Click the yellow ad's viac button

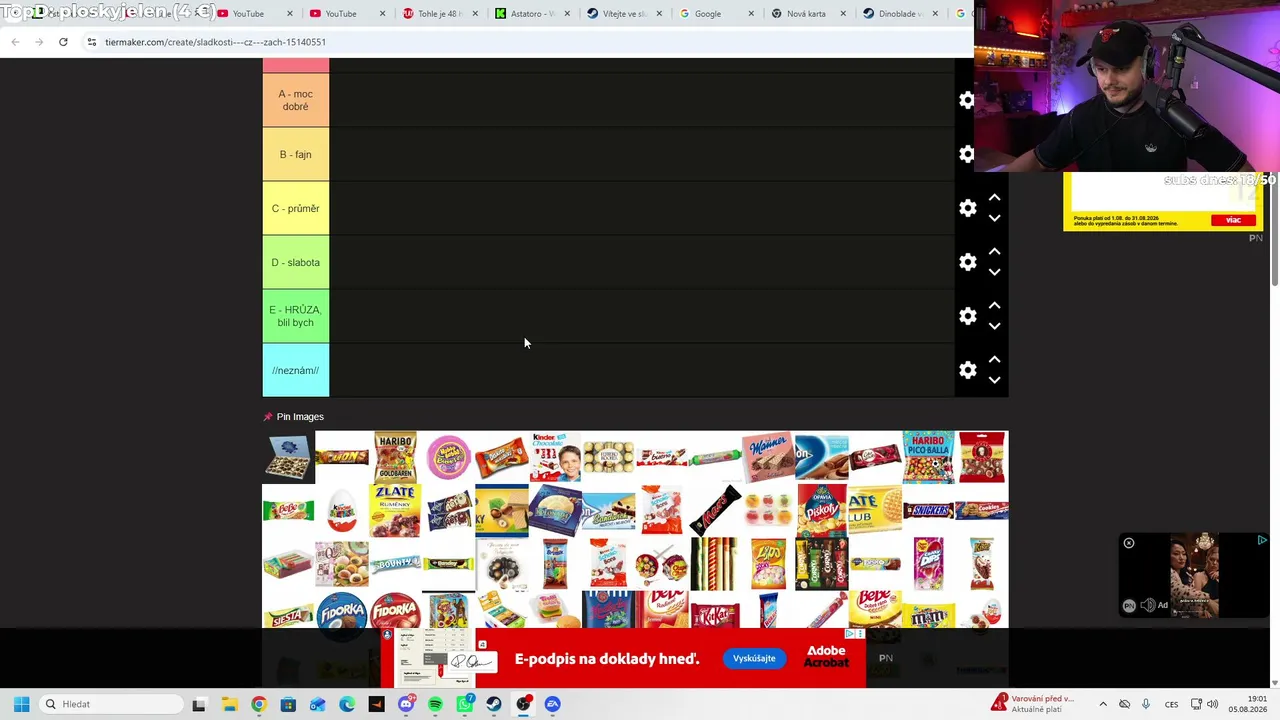(x=1233, y=220)
